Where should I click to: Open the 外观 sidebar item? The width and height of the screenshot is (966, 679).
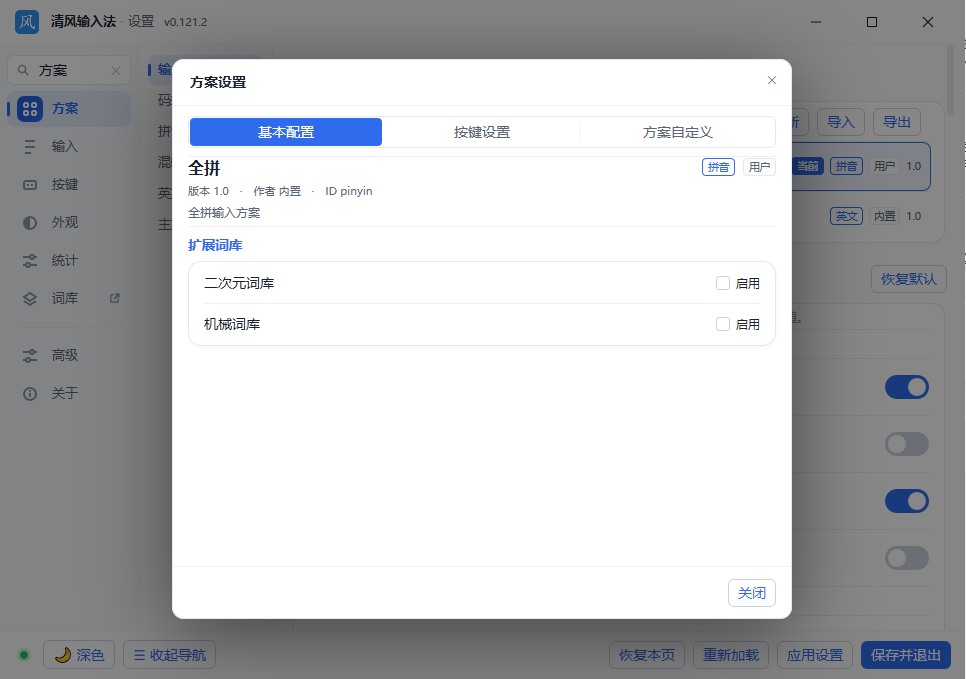coord(69,223)
